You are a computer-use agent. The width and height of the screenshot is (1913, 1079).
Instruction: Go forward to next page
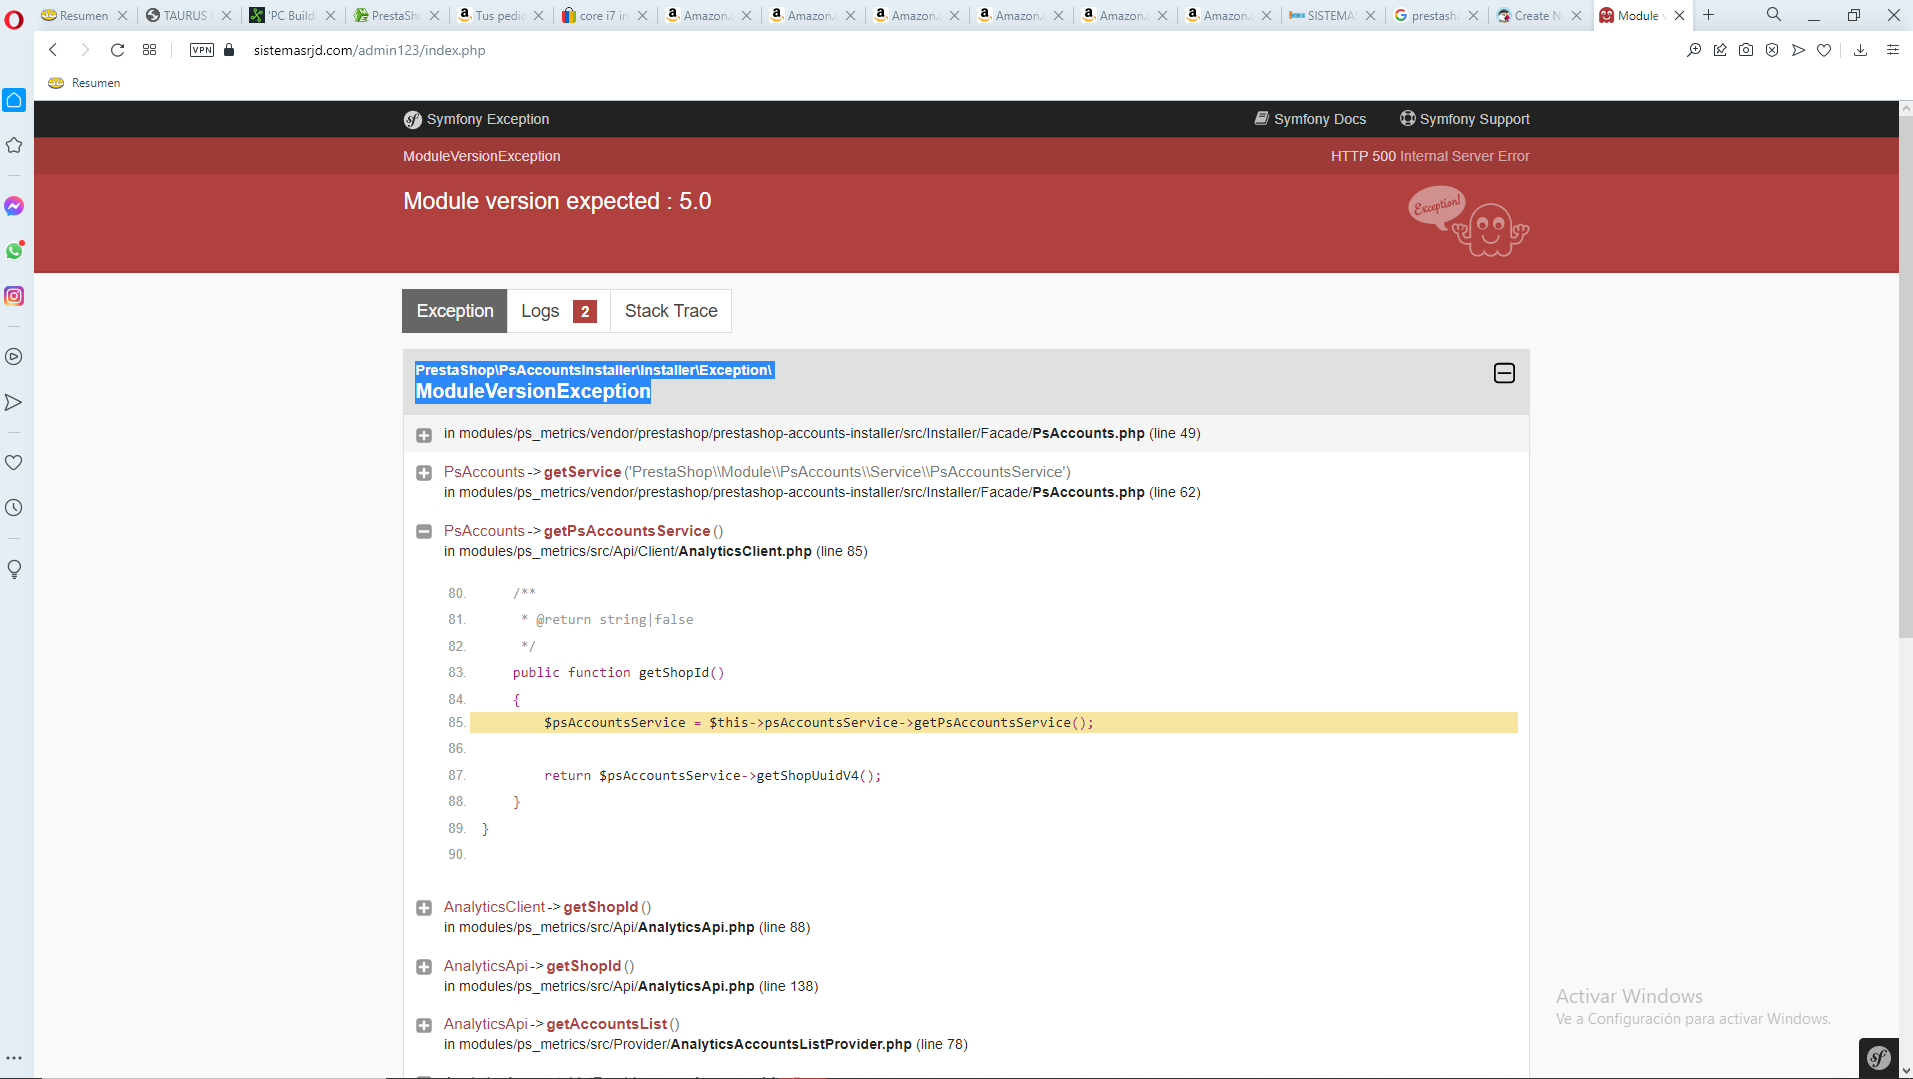(x=85, y=50)
